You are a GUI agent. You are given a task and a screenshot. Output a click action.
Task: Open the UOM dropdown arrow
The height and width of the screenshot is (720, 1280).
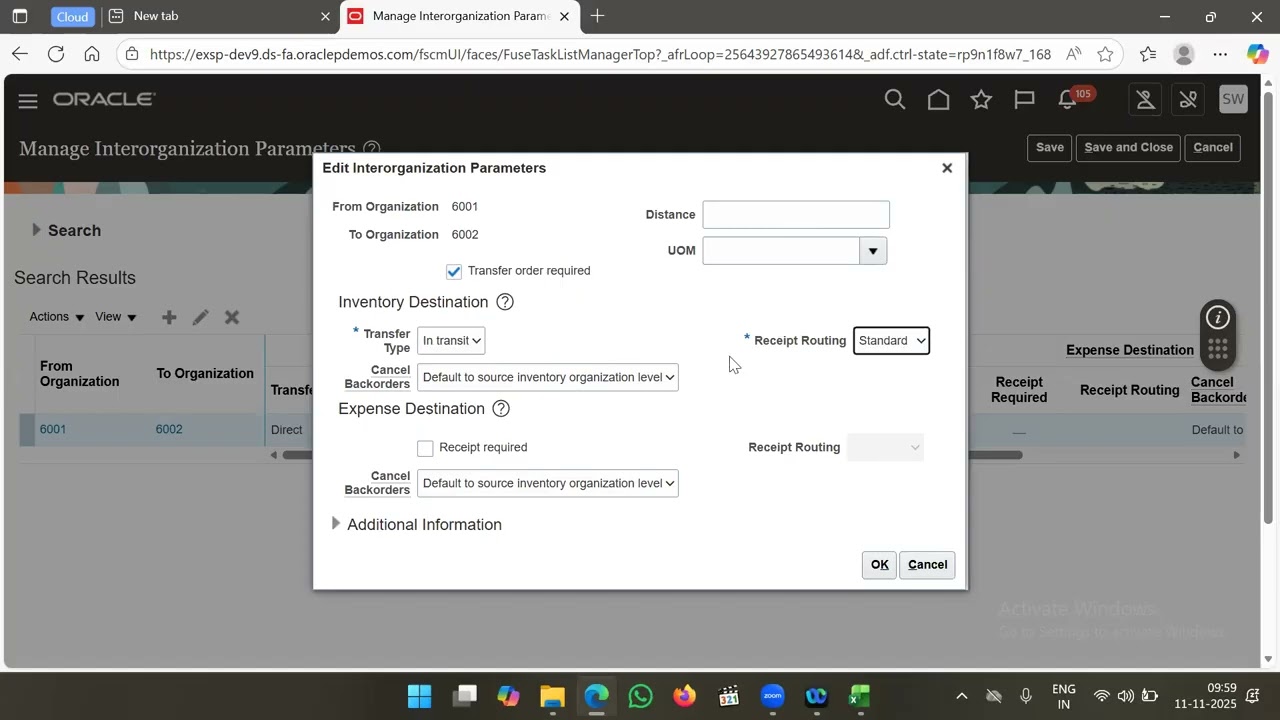[873, 251]
